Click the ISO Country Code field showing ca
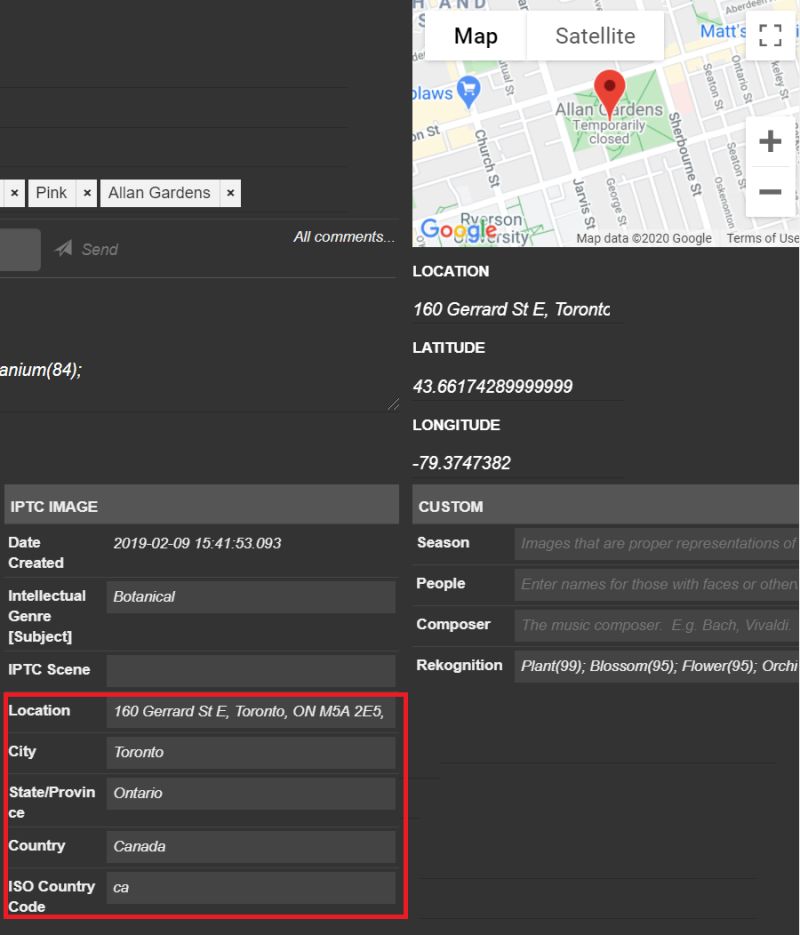 [251, 887]
